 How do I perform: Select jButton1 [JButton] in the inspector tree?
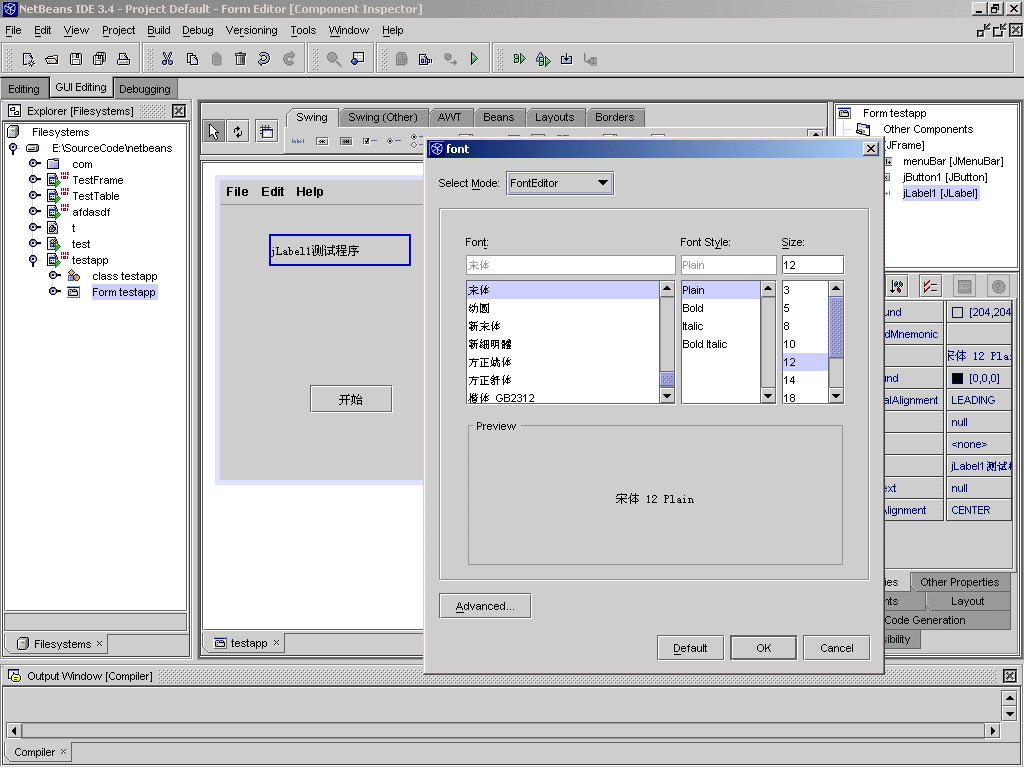point(945,177)
